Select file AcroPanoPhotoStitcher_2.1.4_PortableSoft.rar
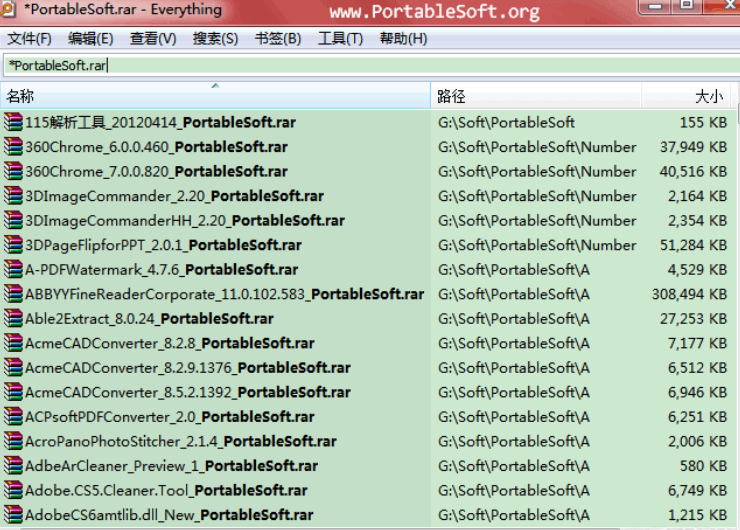740x530 pixels. [x=181, y=441]
